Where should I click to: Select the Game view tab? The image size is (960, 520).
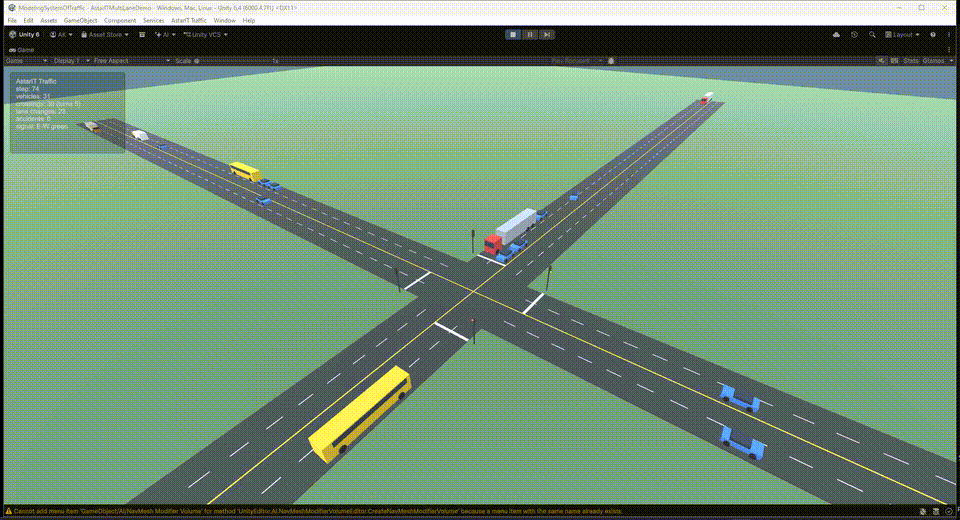coord(22,50)
